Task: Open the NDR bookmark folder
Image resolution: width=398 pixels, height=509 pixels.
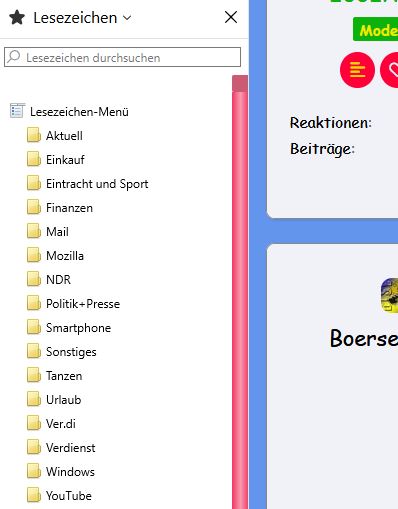Action: (58, 280)
